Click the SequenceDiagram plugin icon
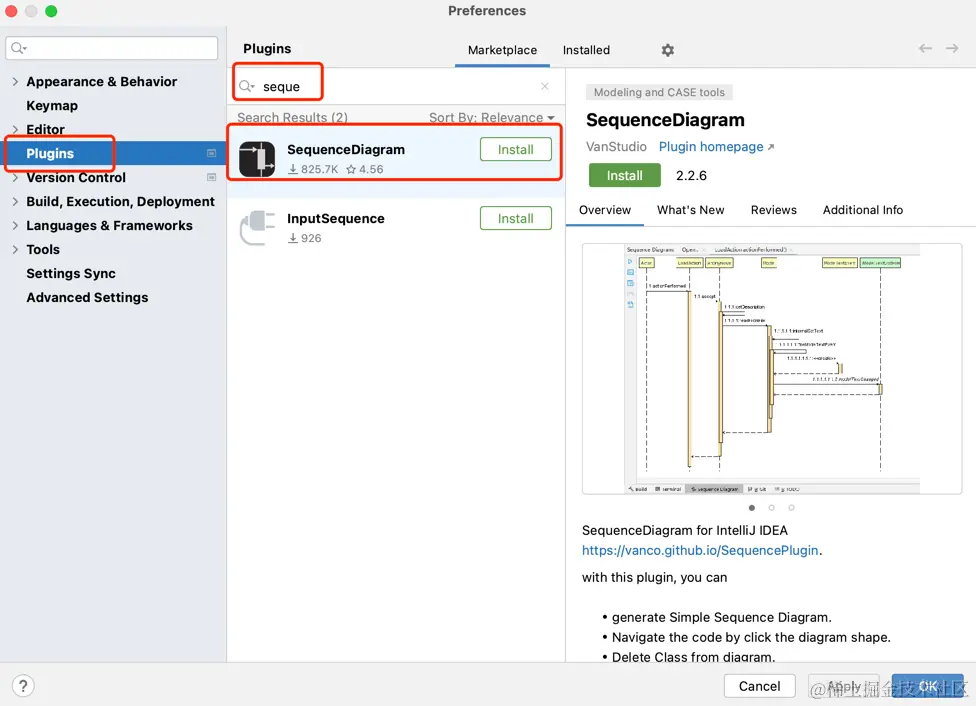This screenshot has height=706, width=976. click(257, 159)
